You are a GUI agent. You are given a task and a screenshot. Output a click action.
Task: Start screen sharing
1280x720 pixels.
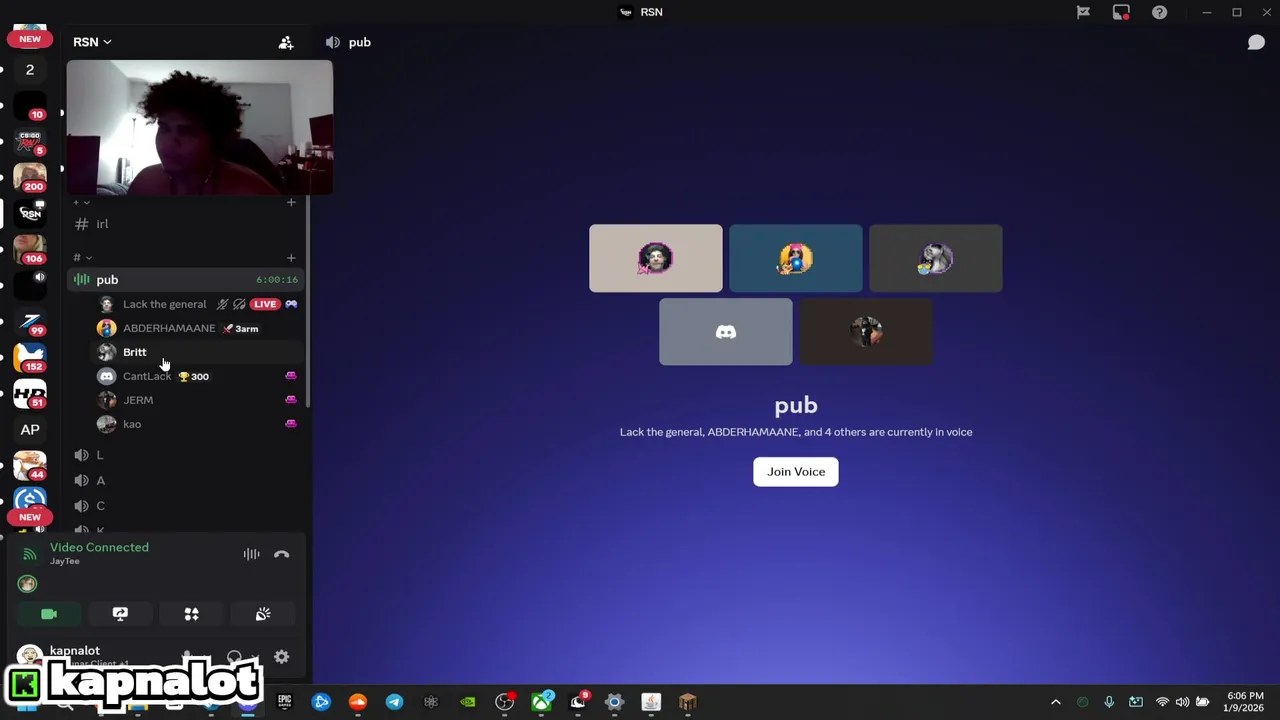(x=120, y=614)
